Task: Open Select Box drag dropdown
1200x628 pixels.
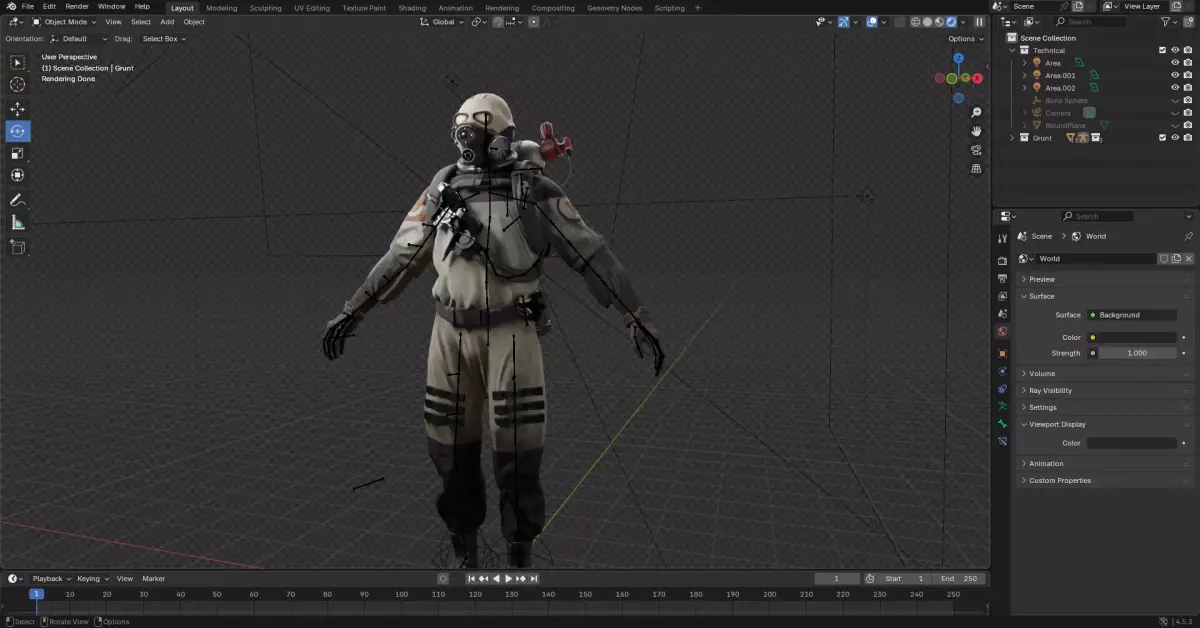Action: 163,39
